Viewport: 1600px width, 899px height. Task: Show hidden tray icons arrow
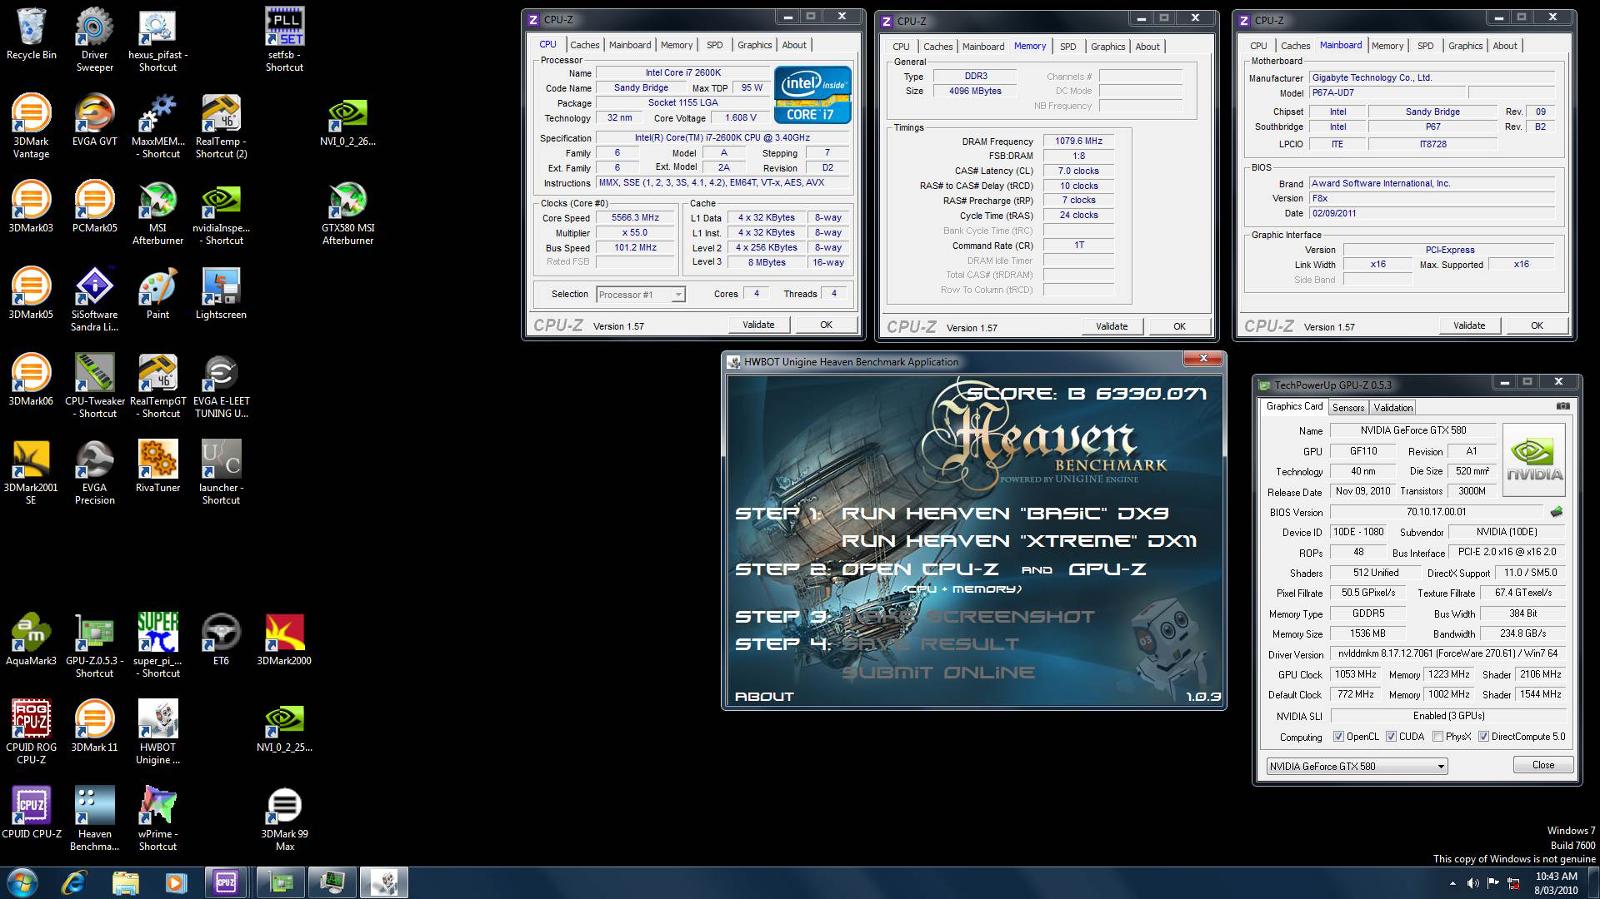point(1452,883)
